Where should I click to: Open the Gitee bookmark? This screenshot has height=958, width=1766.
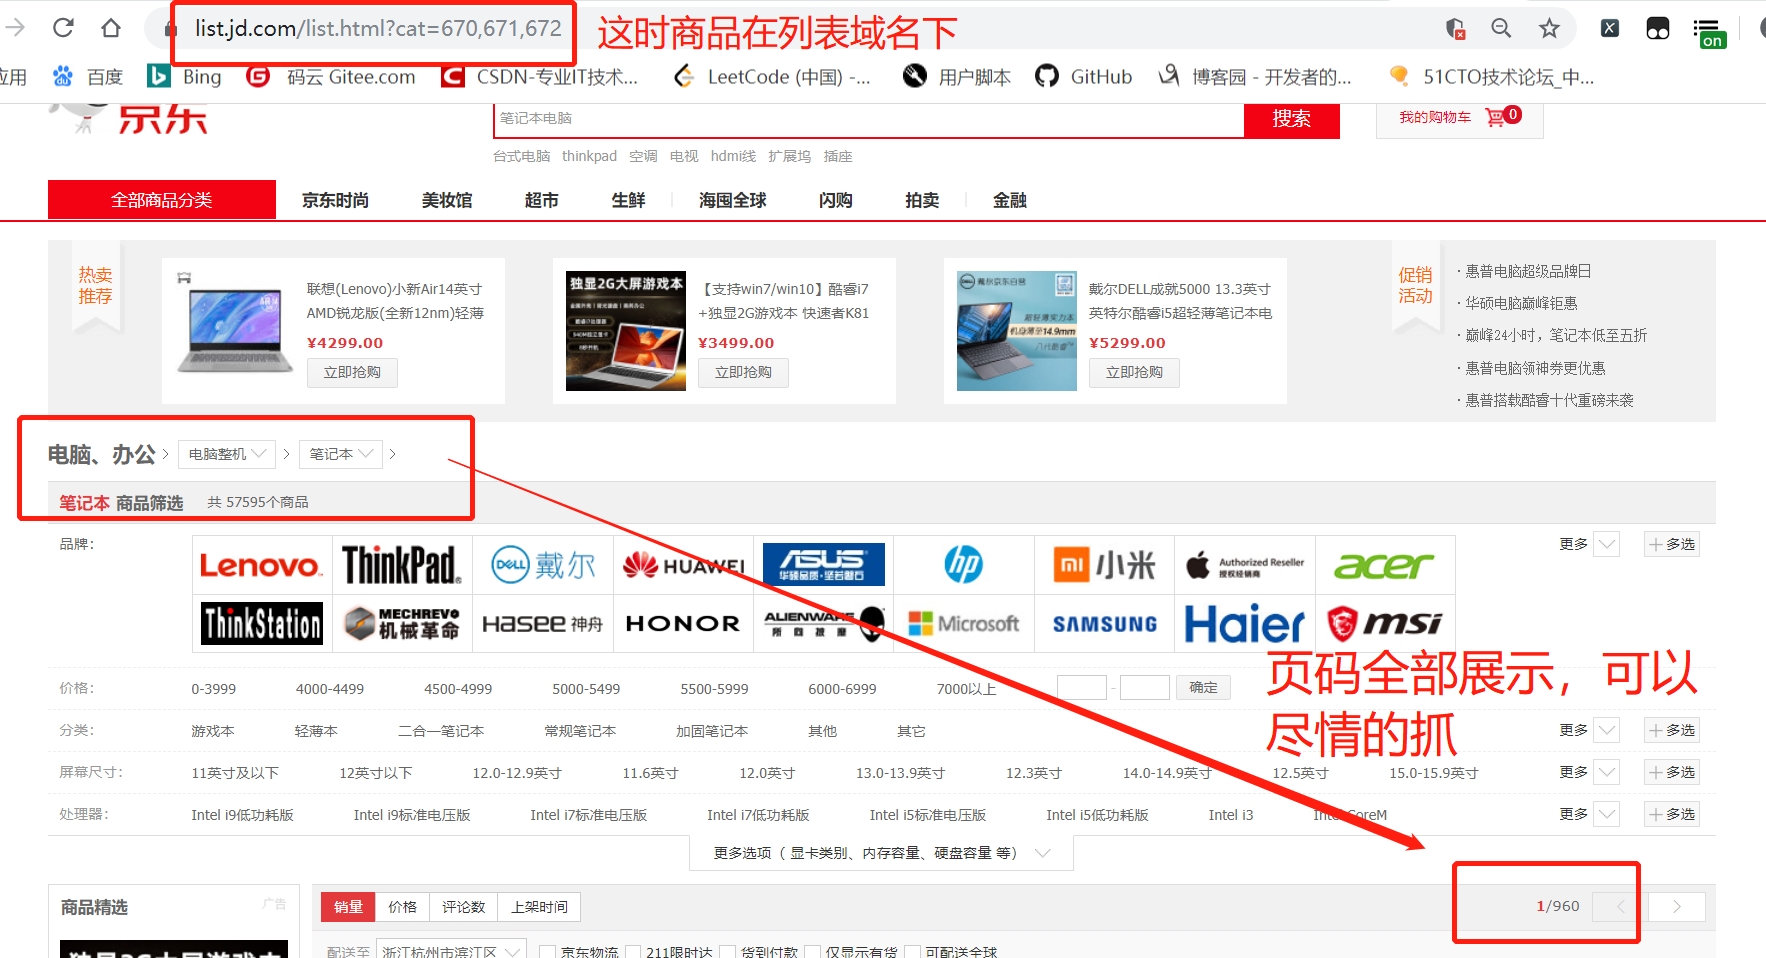331,77
